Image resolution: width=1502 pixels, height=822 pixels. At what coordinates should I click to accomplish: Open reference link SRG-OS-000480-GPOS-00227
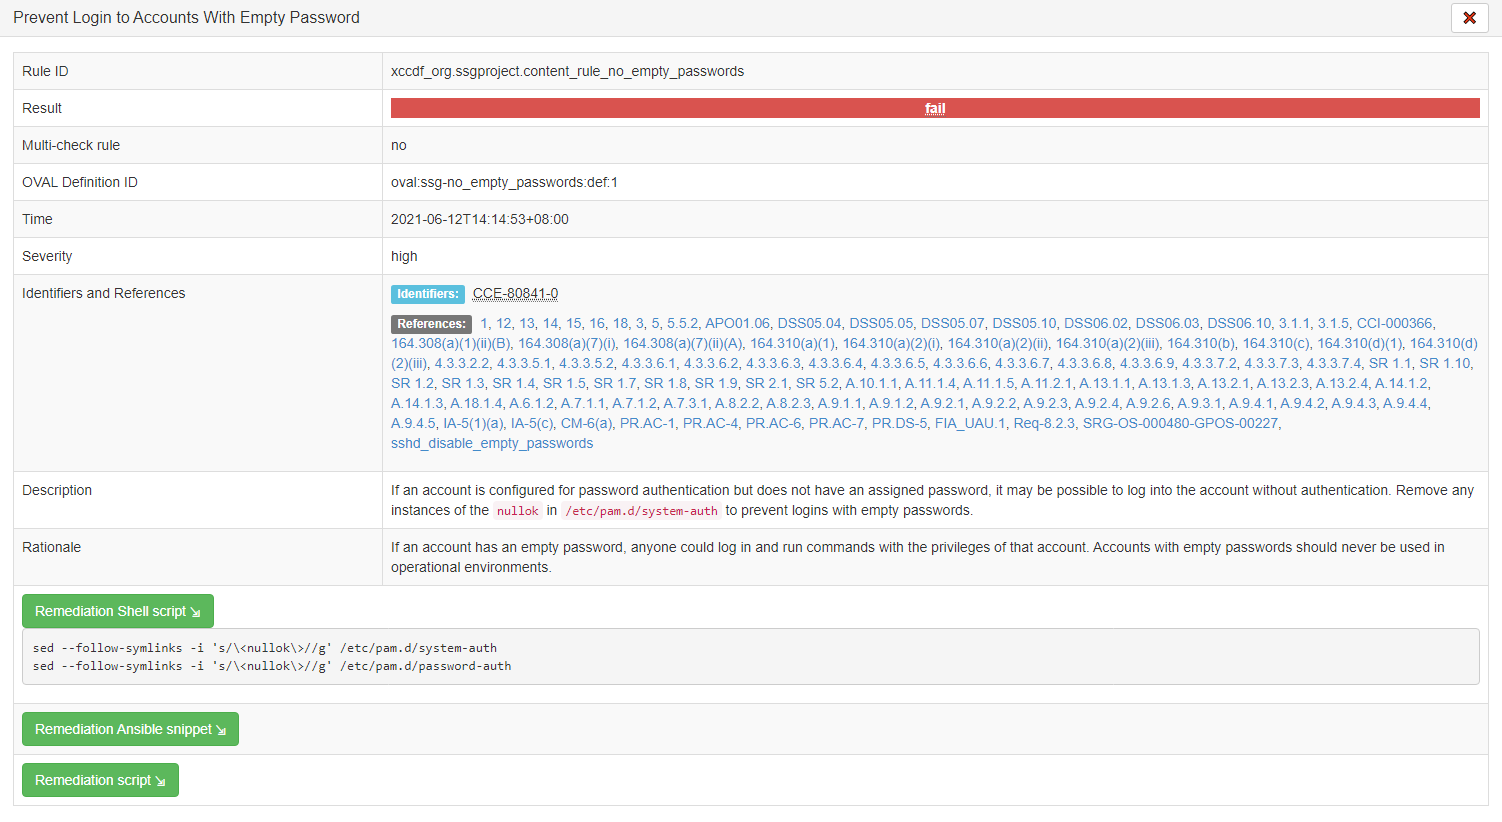(1180, 423)
